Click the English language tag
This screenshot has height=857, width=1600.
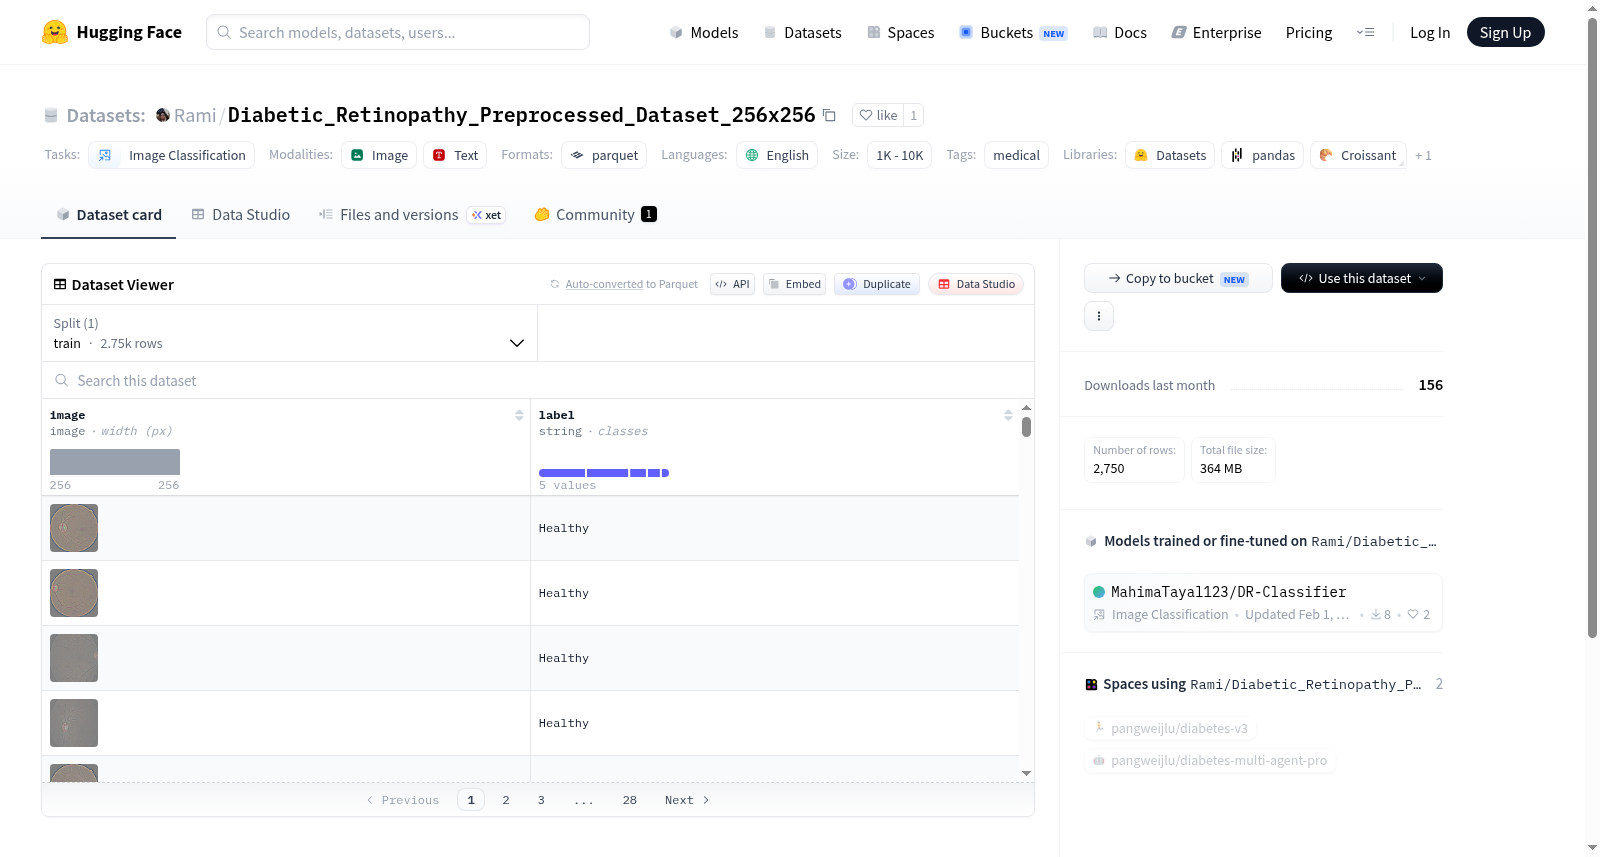coord(777,155)
